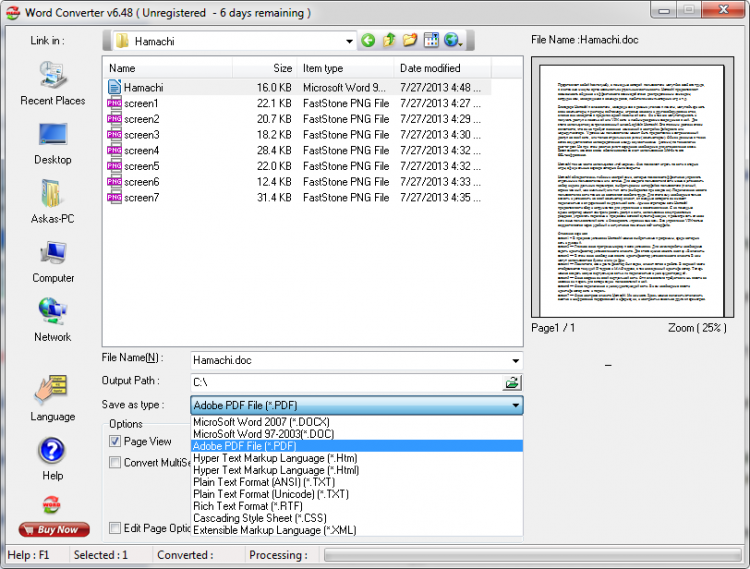Choose Extensible Markup Language (*.XML) option
Viewport: 750px width, 569px height.
pyautogui.click(x=356, y=530)
